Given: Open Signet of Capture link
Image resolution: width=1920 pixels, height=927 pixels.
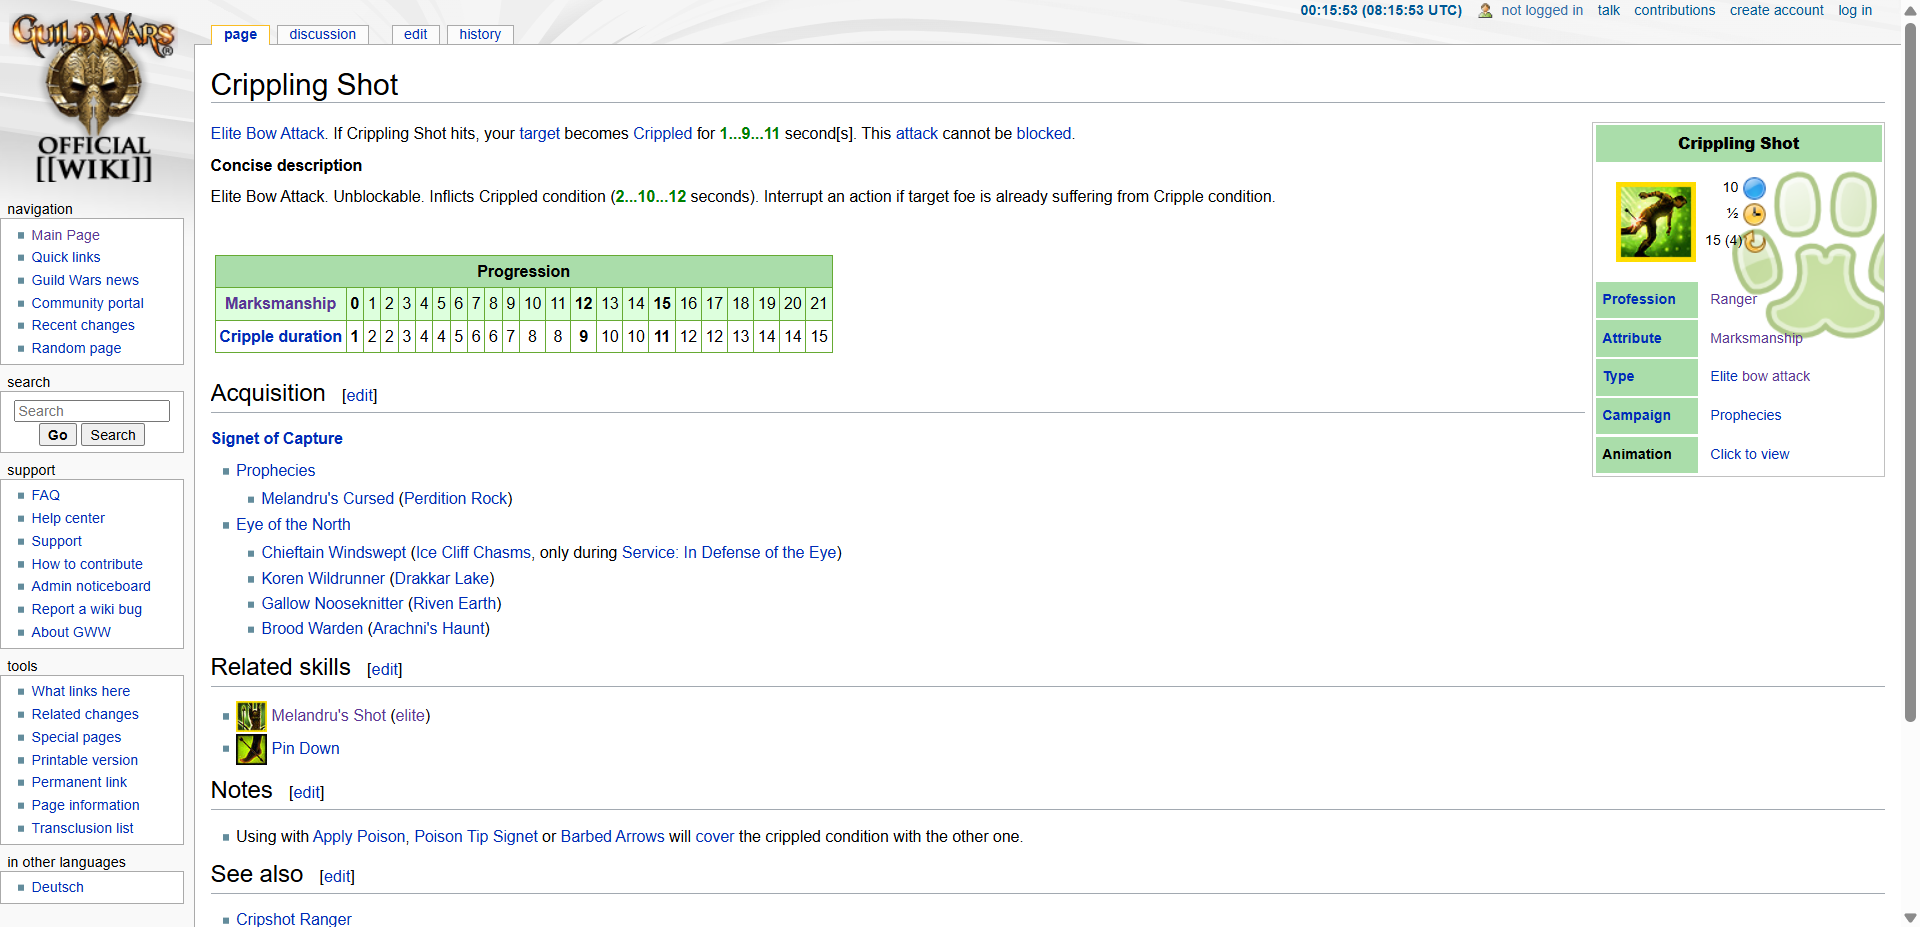Looking at the screenshot, I should click(277, 438).
